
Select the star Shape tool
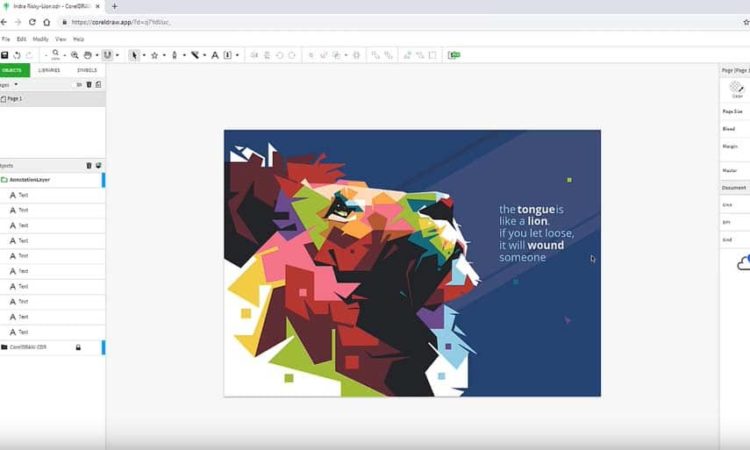point(154,55)
